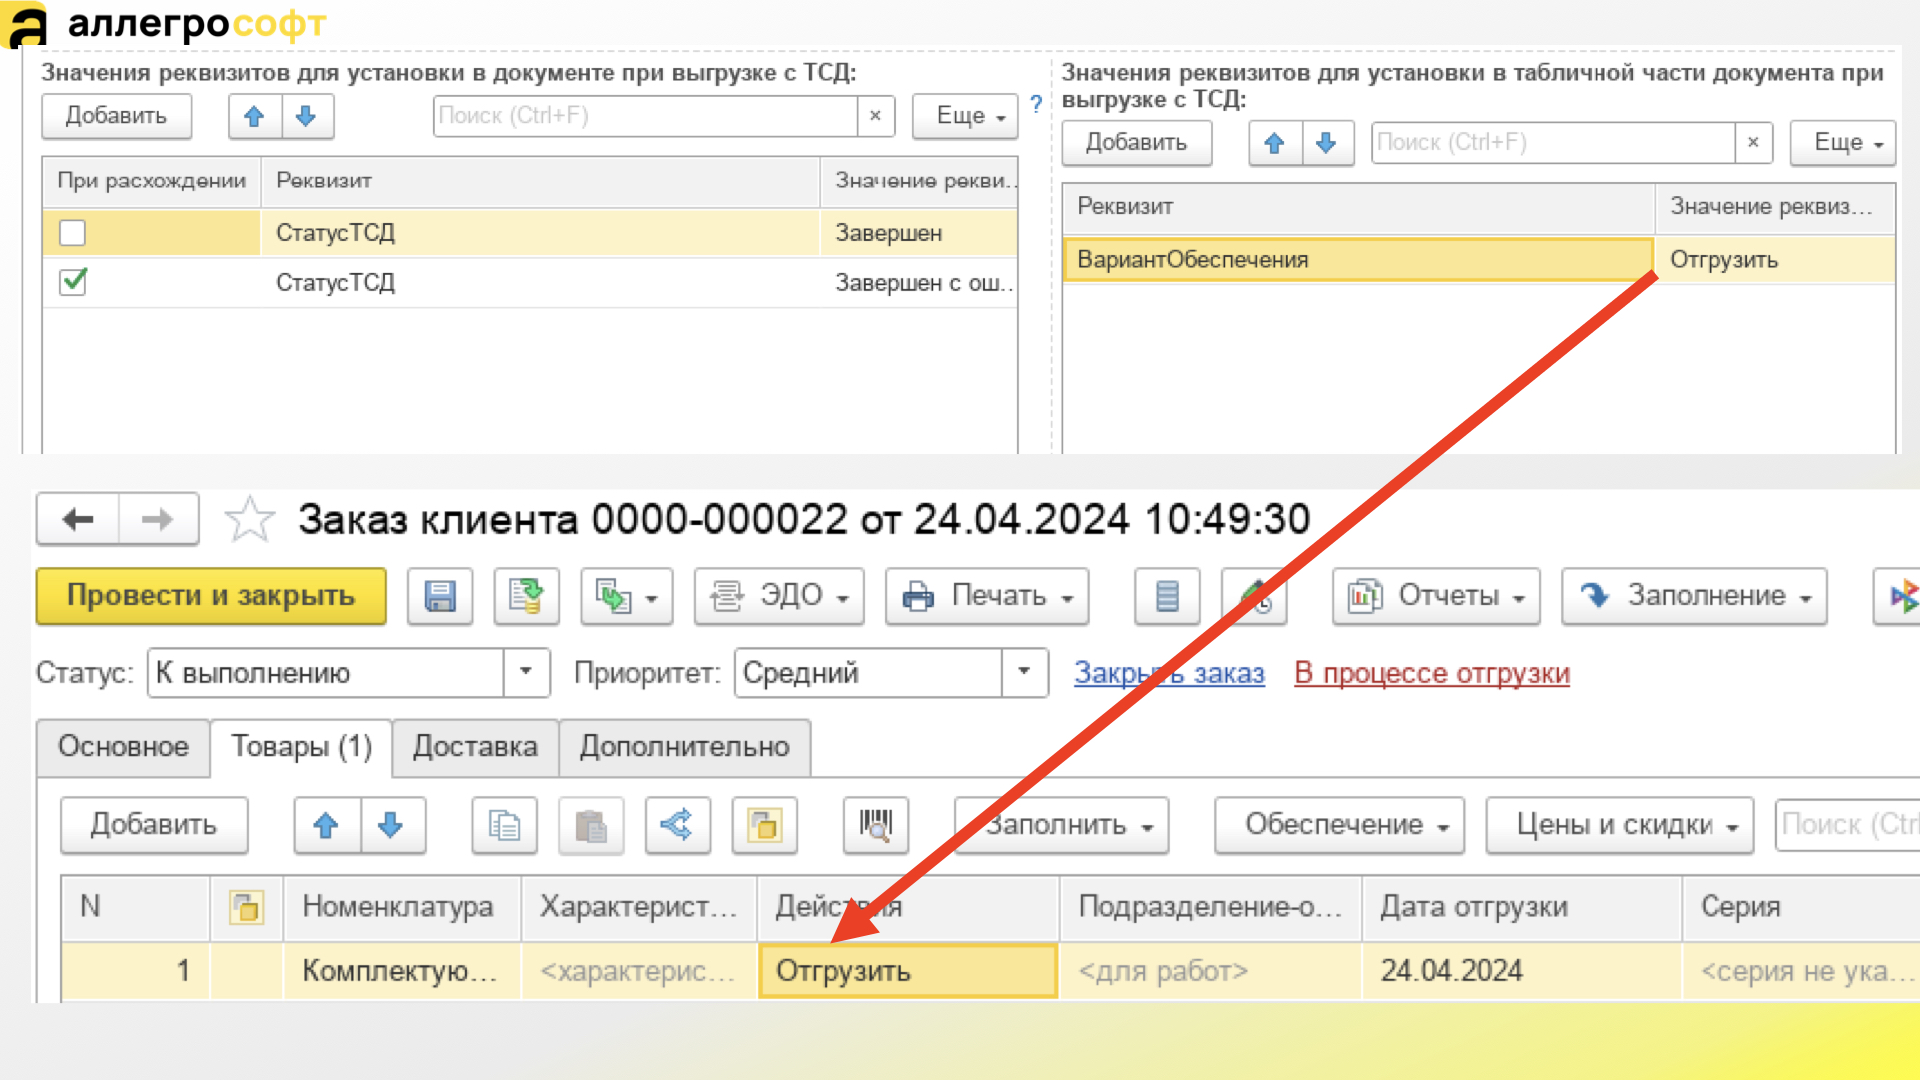This screenshot has height=1080, width=1920.
Task: Switch to the Доставка tab
Action: tap(475, 747)
